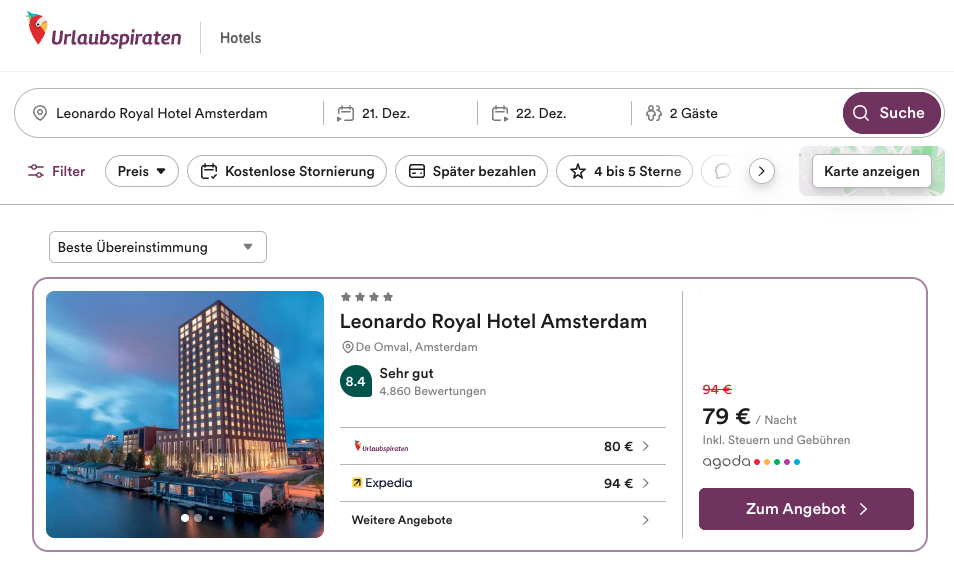954x570 pixels.
Task: Open the Preis dropdown
Action: point(141,171)
